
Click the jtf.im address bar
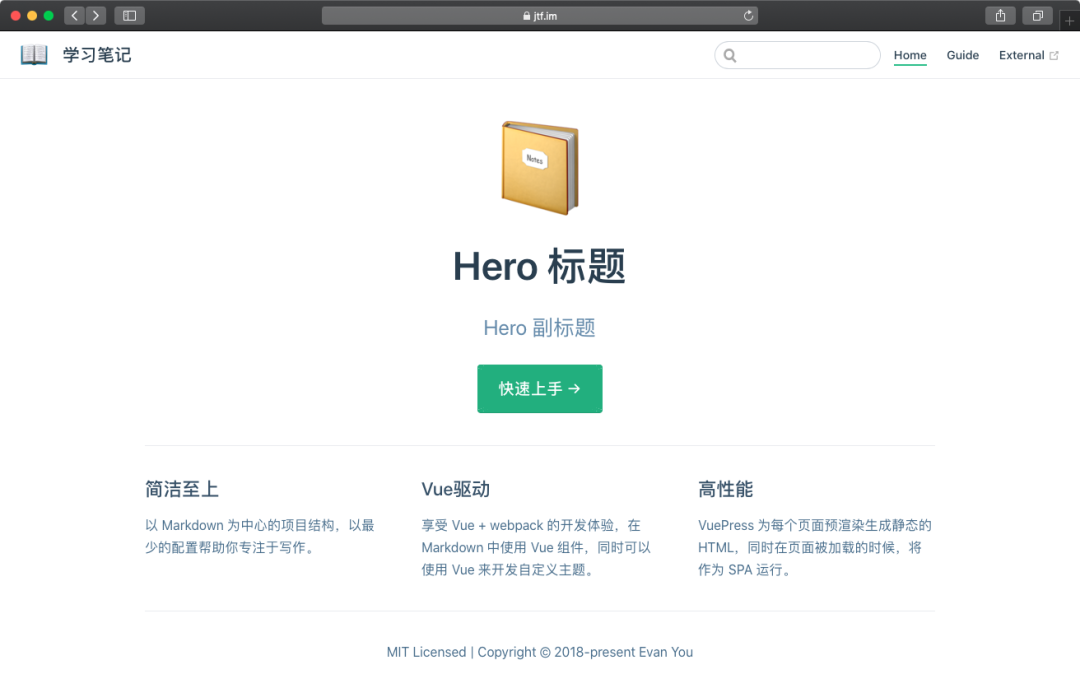(x=539, y=16)
